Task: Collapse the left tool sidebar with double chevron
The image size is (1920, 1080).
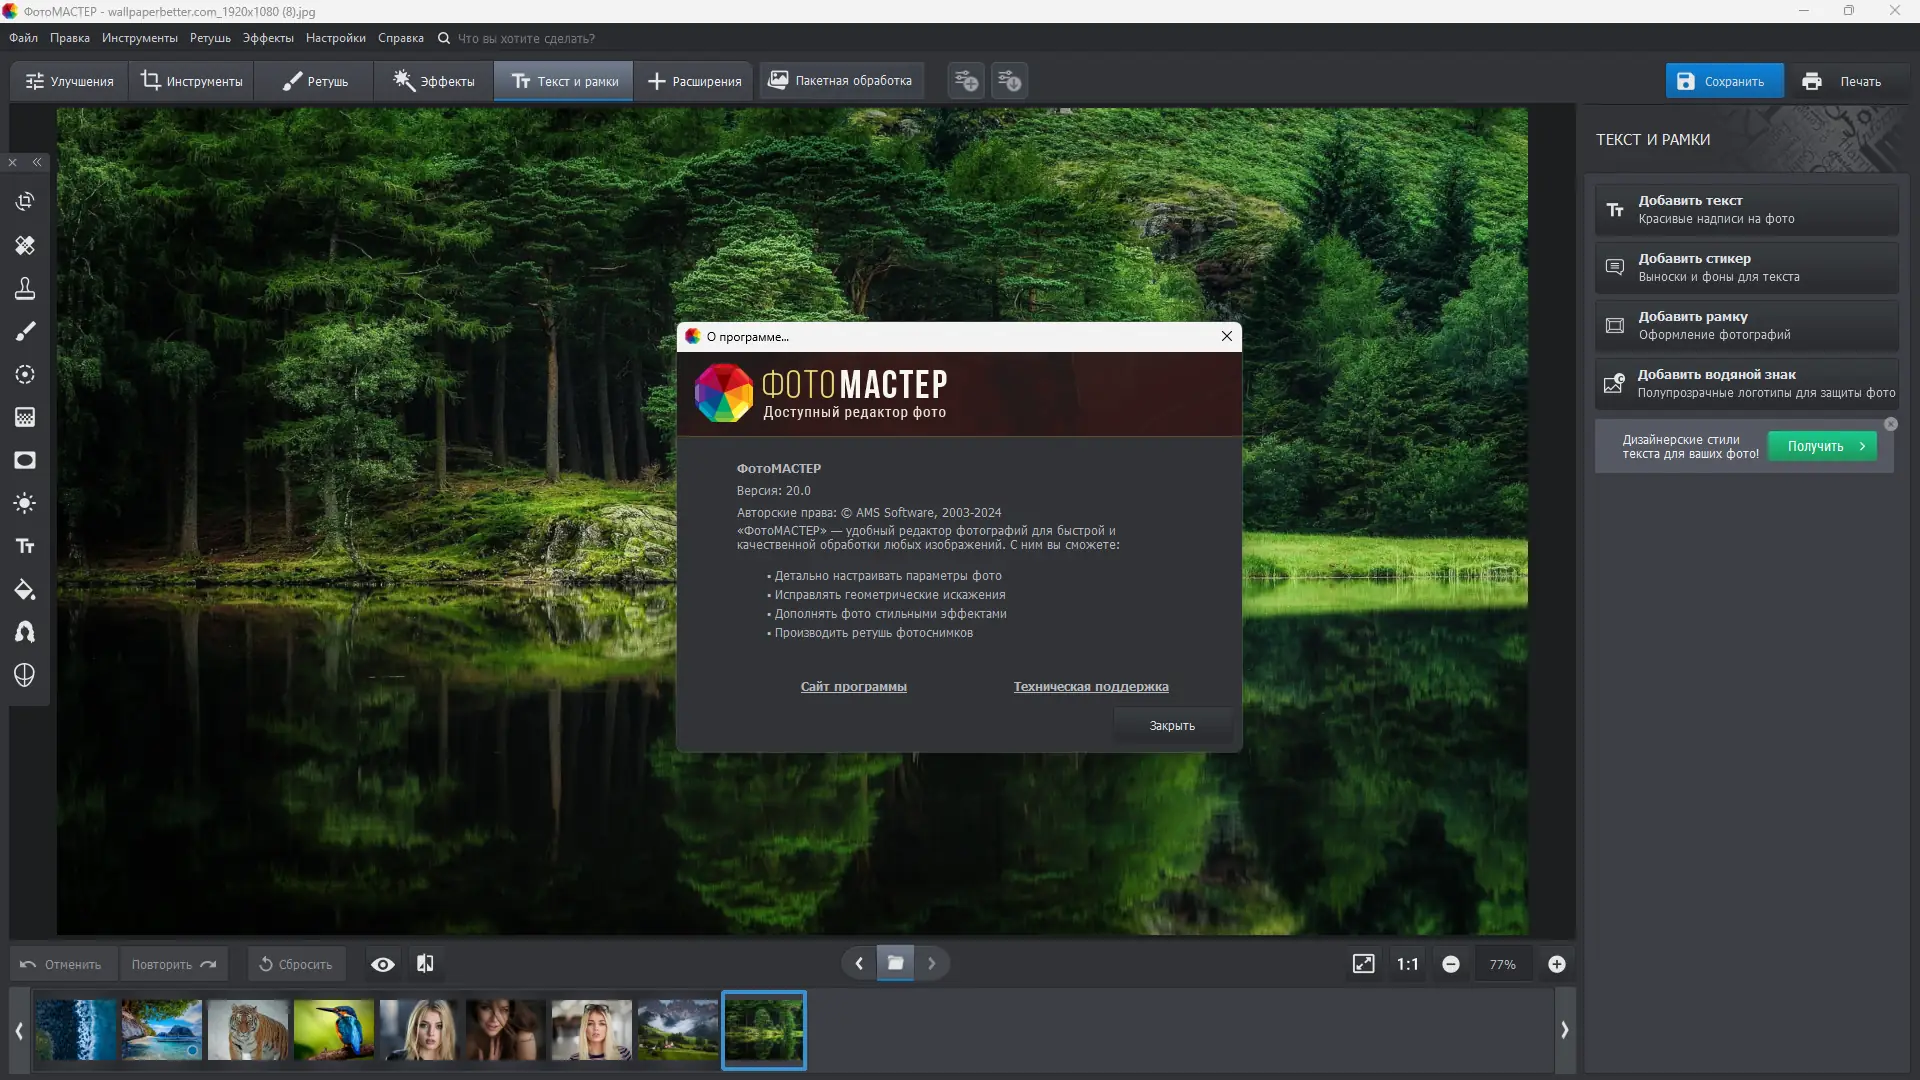Action: 37,162
